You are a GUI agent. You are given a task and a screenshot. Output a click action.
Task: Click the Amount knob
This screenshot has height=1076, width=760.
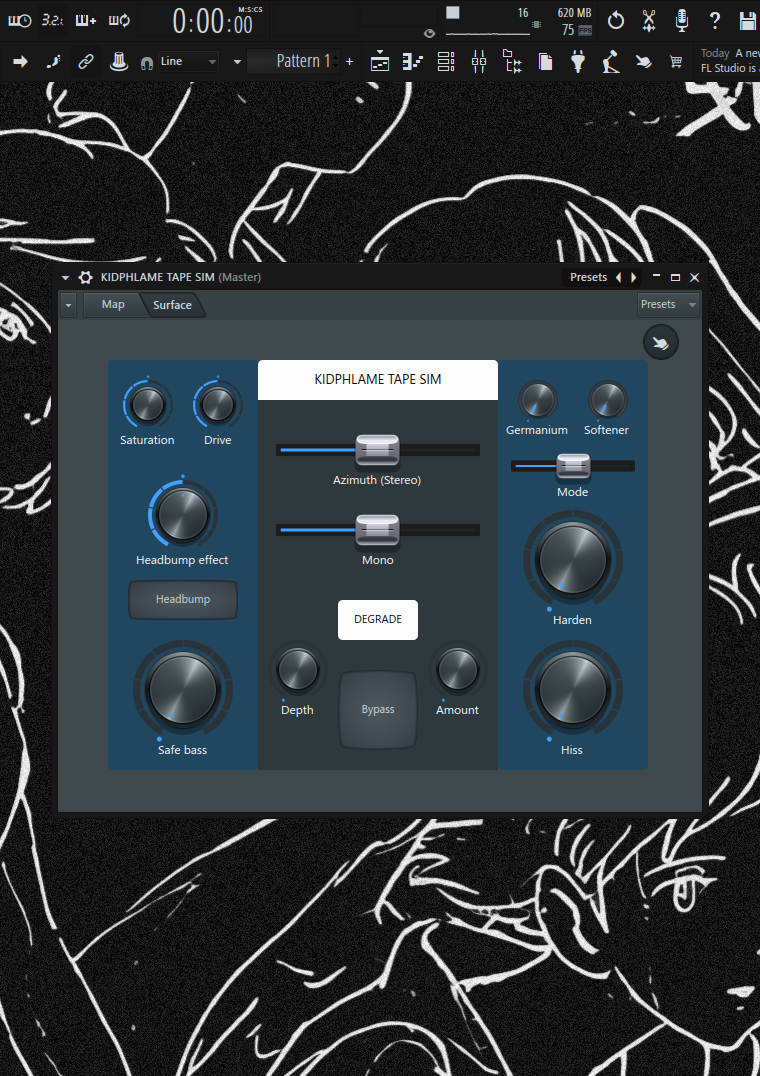click(458, 670)
